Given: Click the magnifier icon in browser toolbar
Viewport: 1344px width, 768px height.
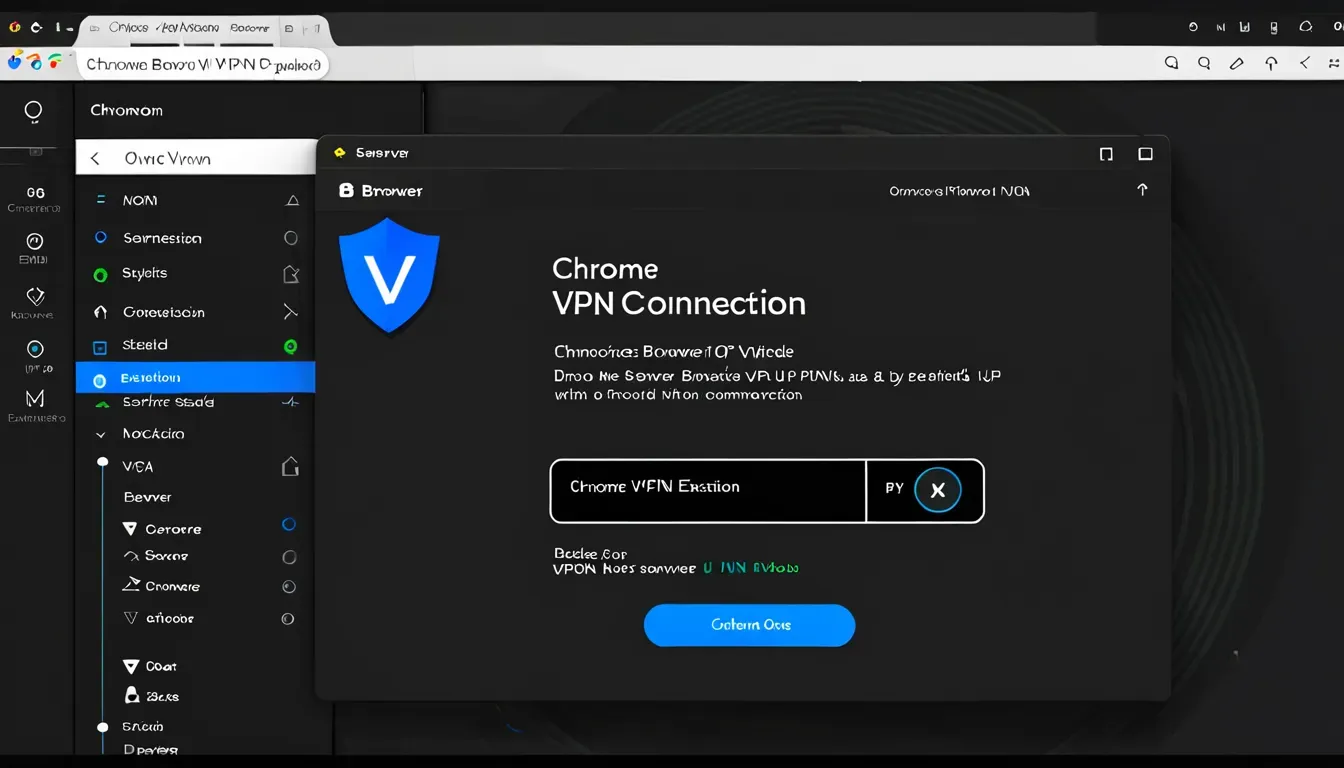Looking at the screenshot, I should pyautogui.click(x=1204, y=63).
